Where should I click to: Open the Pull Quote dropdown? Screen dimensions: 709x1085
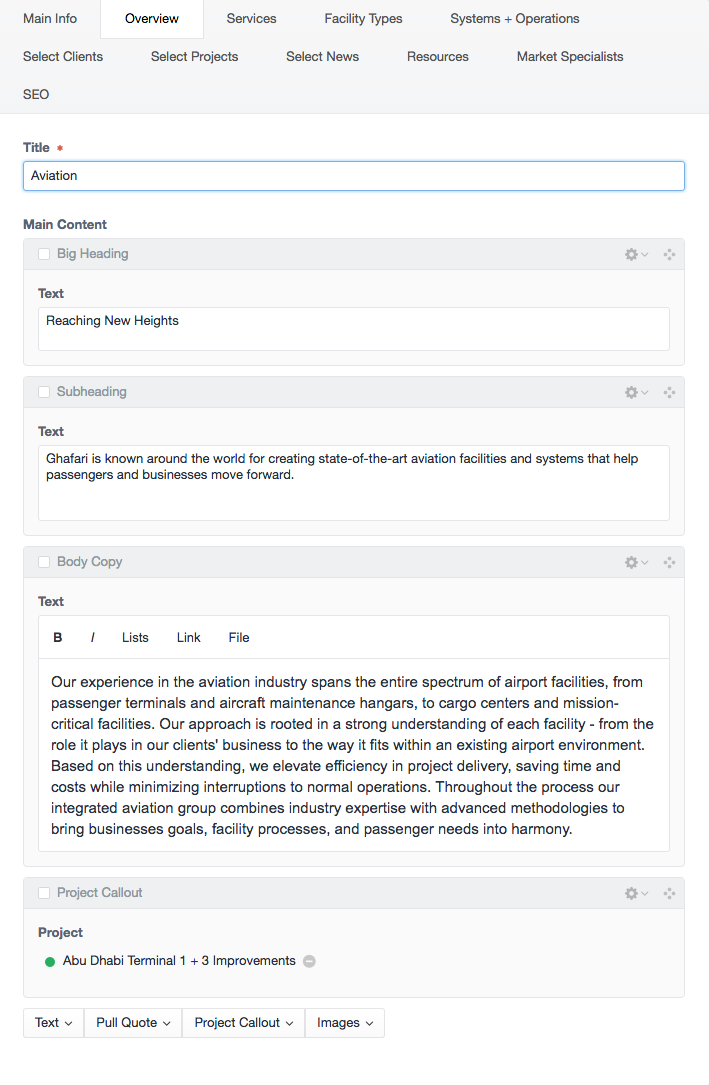click(133, 1023)
